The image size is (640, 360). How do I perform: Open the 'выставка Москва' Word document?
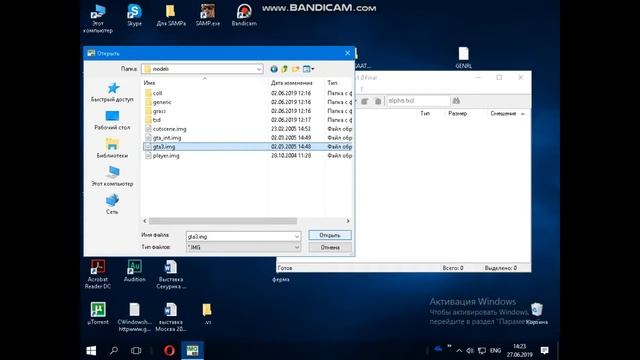click(171, 317)
